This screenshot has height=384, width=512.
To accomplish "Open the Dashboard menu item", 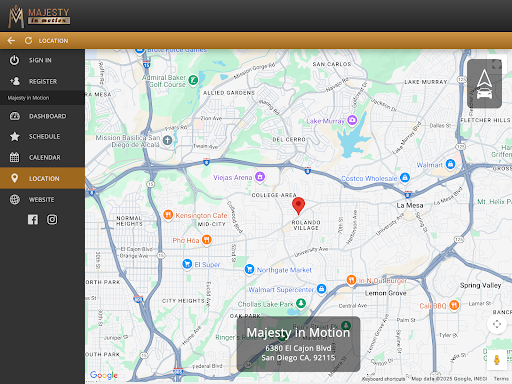I will tap(42, 116).
